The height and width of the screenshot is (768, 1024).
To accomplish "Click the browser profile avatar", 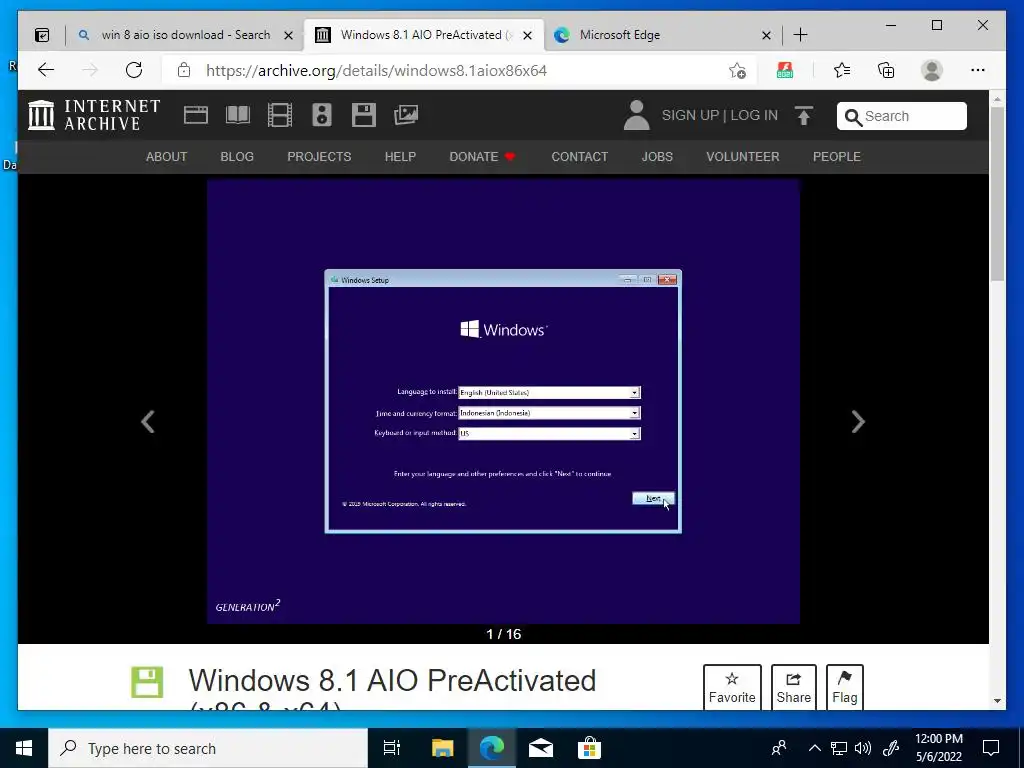I will (x=932, y=70).
